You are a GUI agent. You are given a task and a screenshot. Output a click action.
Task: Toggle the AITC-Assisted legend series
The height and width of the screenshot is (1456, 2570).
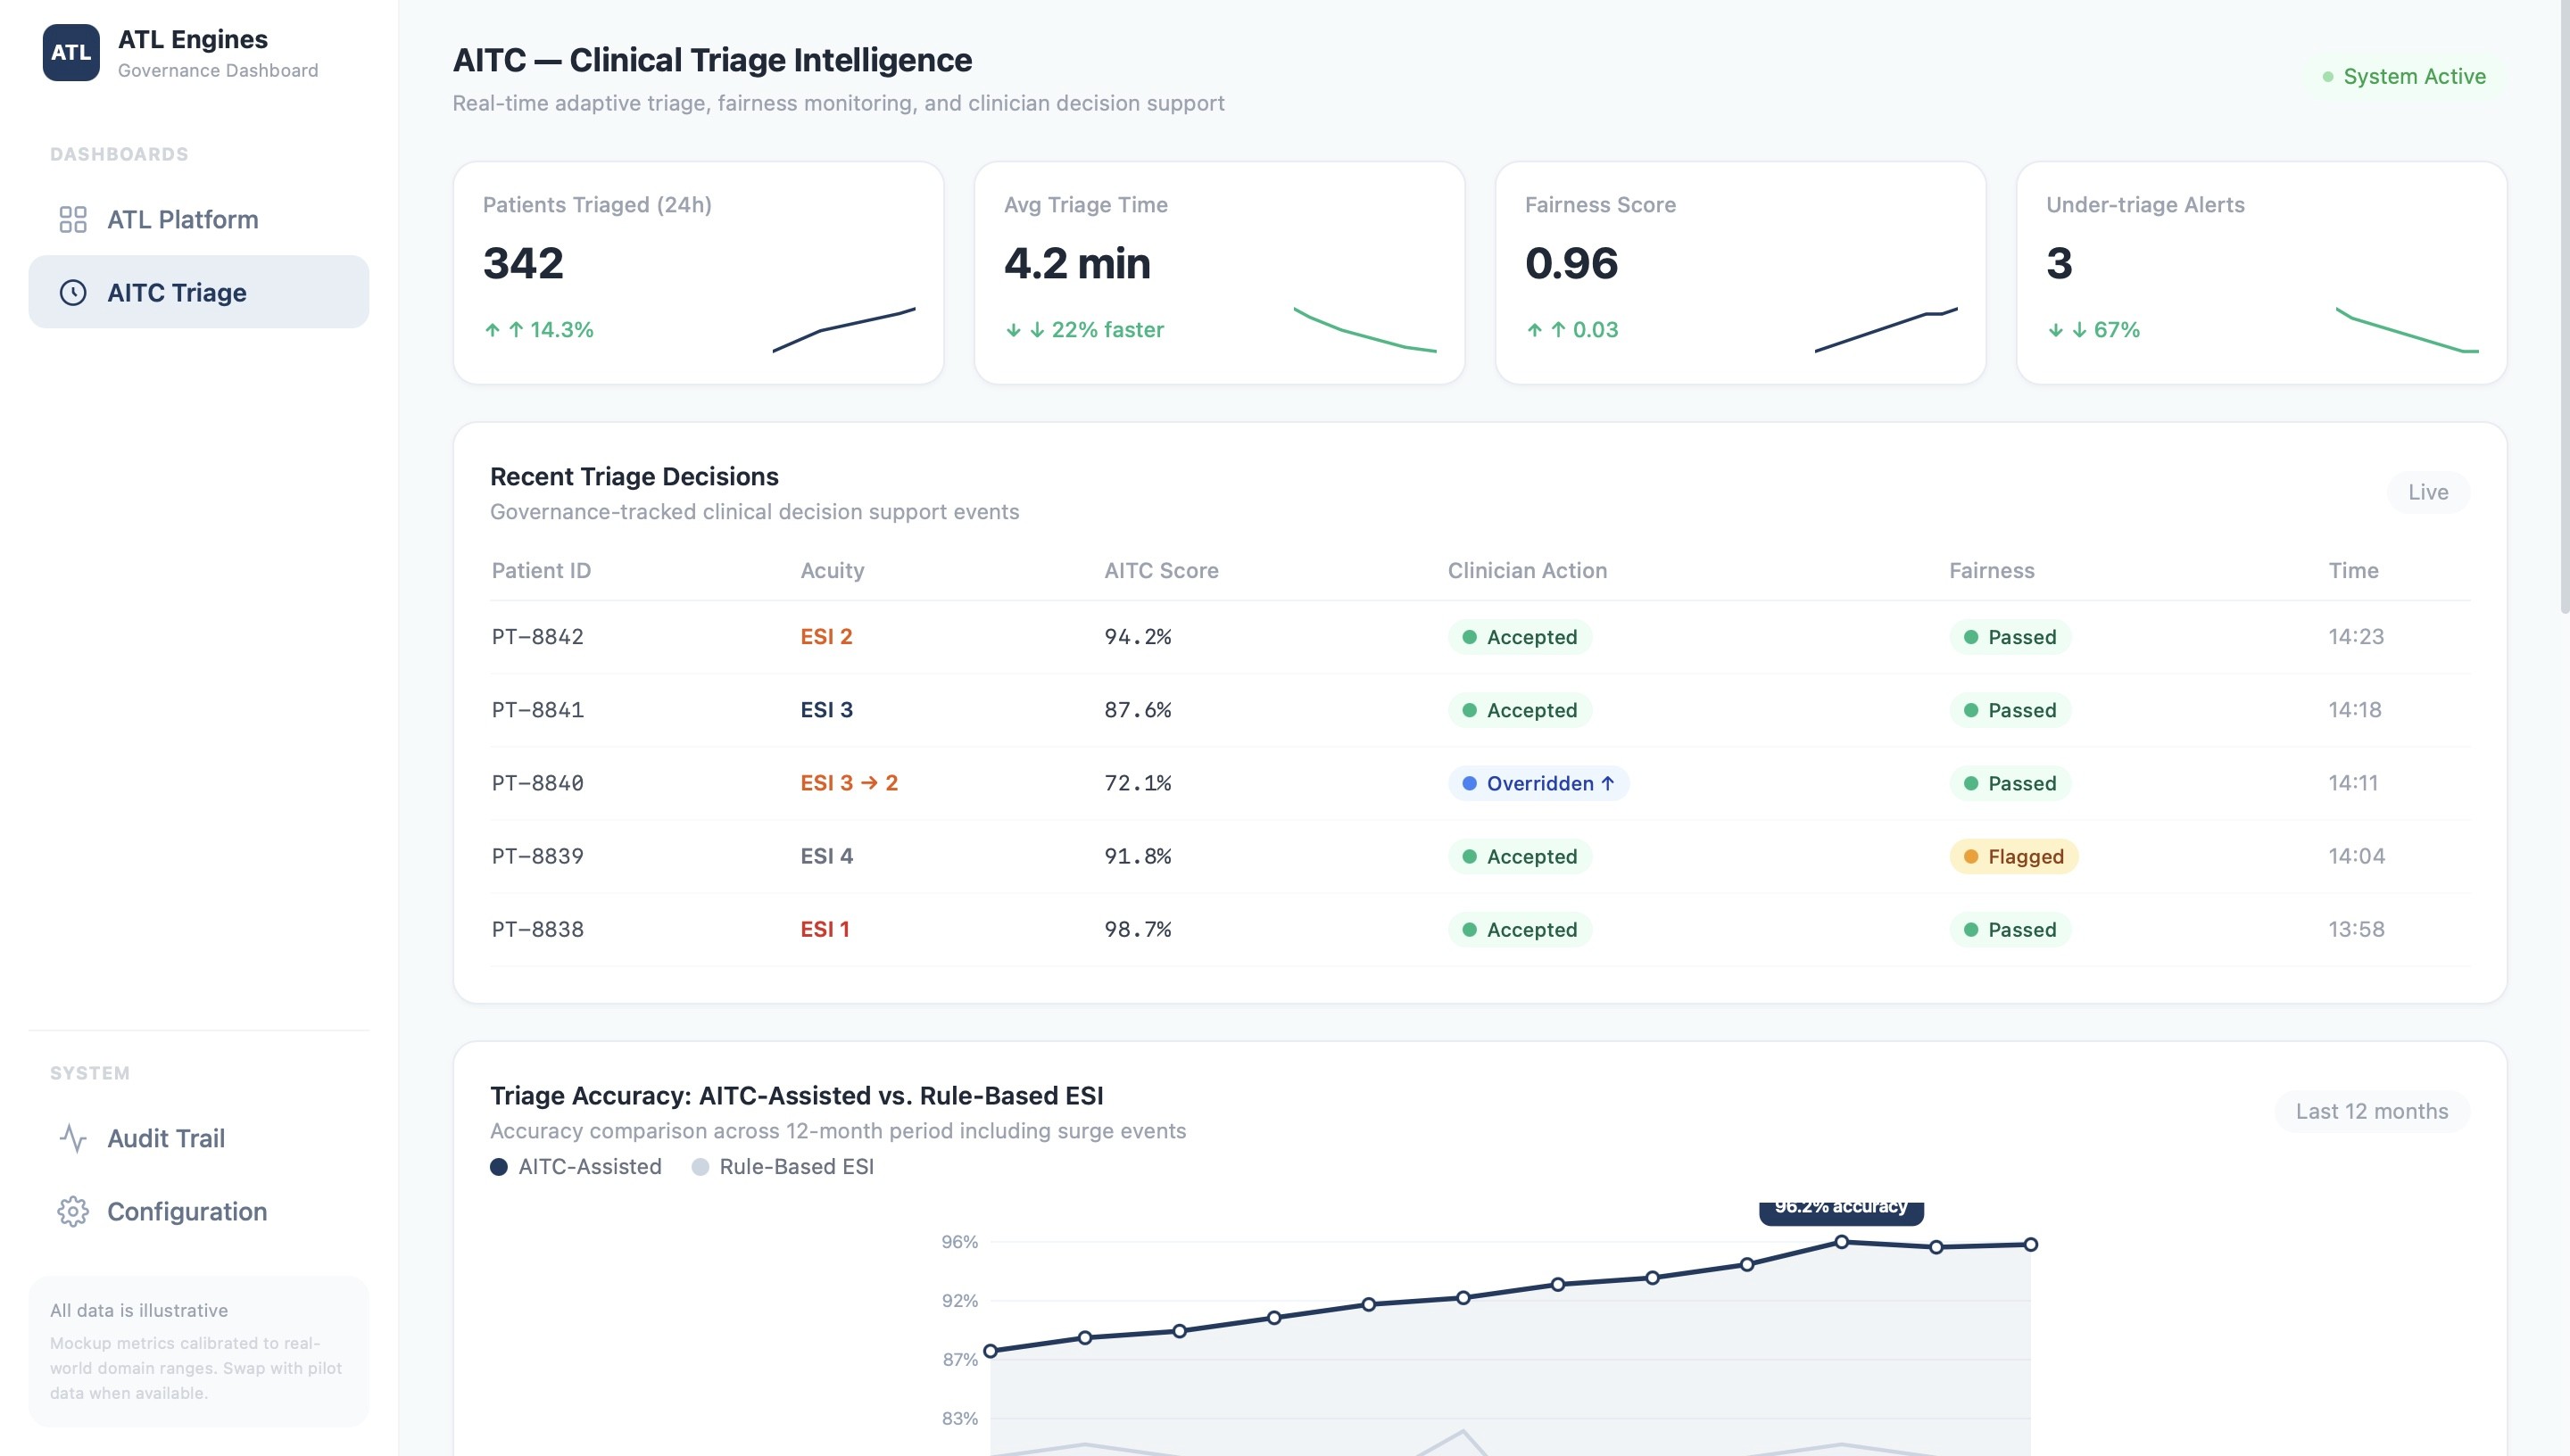tap(576, 1166)
